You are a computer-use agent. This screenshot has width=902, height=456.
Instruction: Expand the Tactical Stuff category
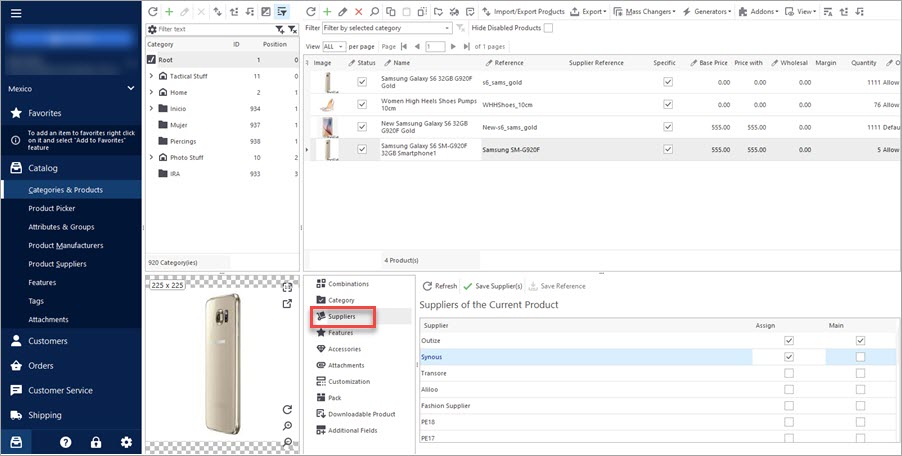151,76
